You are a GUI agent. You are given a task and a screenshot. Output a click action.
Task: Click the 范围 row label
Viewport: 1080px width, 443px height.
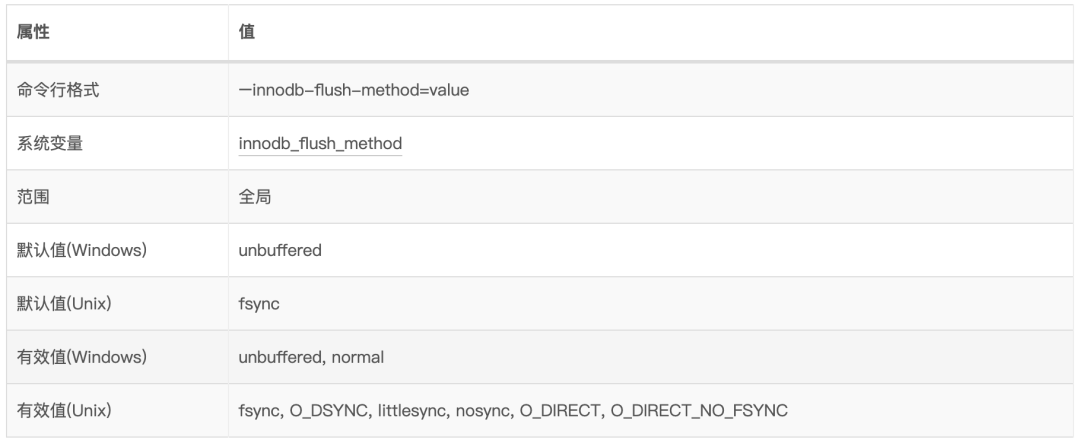35,197
